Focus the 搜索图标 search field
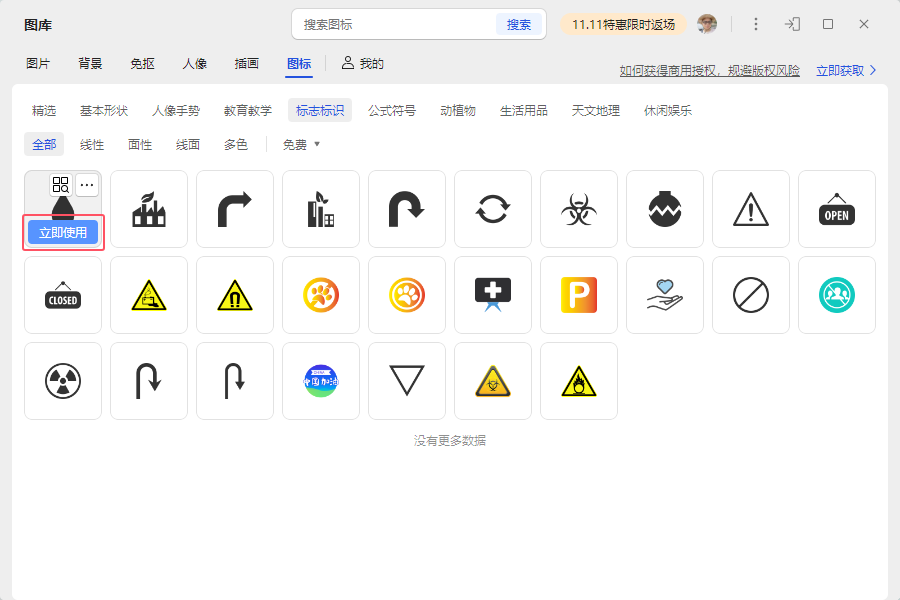Viewport: 900px width, 600px height. pyautogui.click(x=395, y=25)
